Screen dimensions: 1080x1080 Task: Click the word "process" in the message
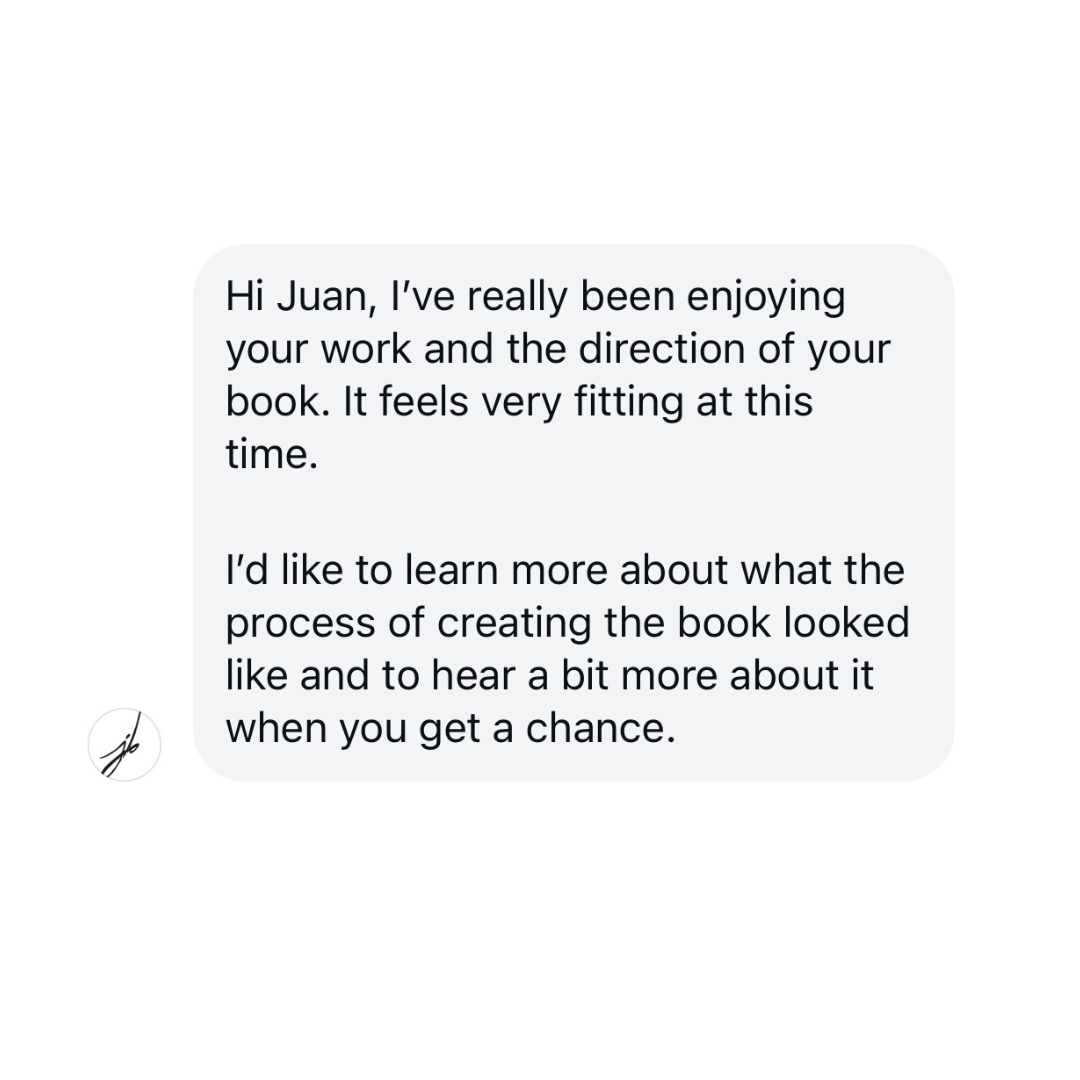coord(300,625)
